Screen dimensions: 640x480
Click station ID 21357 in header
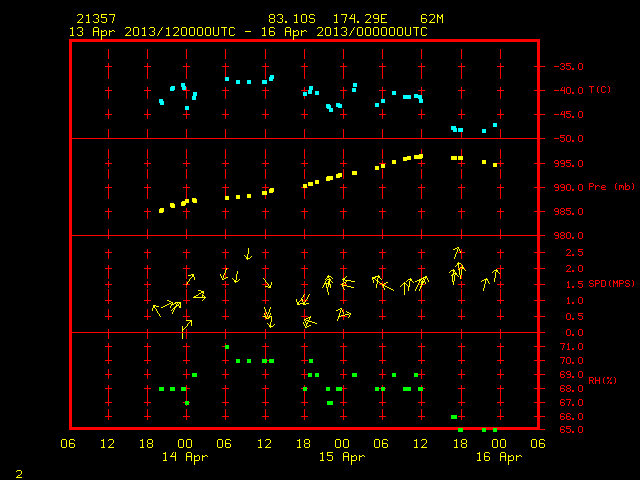[x=96, y=19]
